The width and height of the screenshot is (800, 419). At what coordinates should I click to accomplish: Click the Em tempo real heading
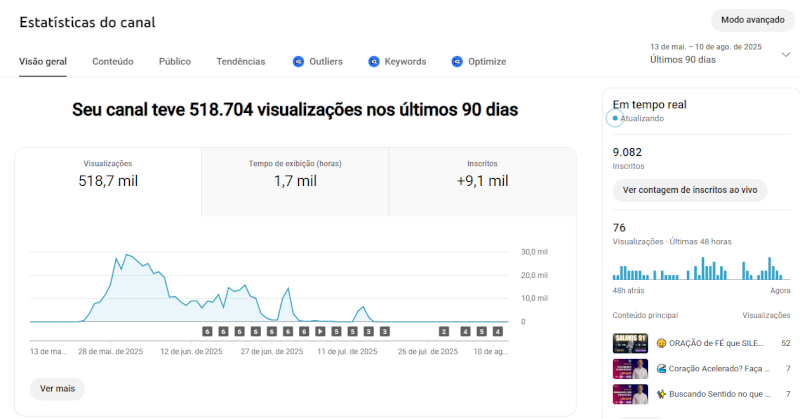pyautogui.click(x=649, y=105)
